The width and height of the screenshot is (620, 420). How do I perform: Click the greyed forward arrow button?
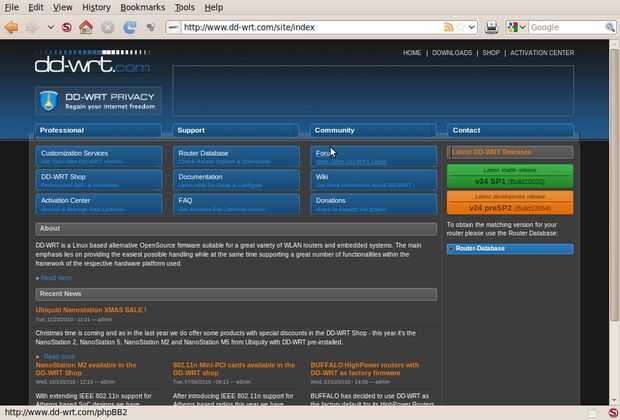click(x=34, y=27)
